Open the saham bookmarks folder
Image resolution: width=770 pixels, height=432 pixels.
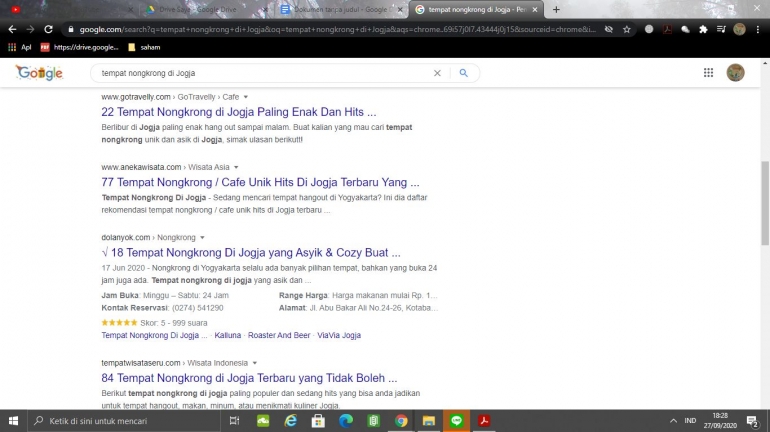pyautogui.click(x=144, y=47)
